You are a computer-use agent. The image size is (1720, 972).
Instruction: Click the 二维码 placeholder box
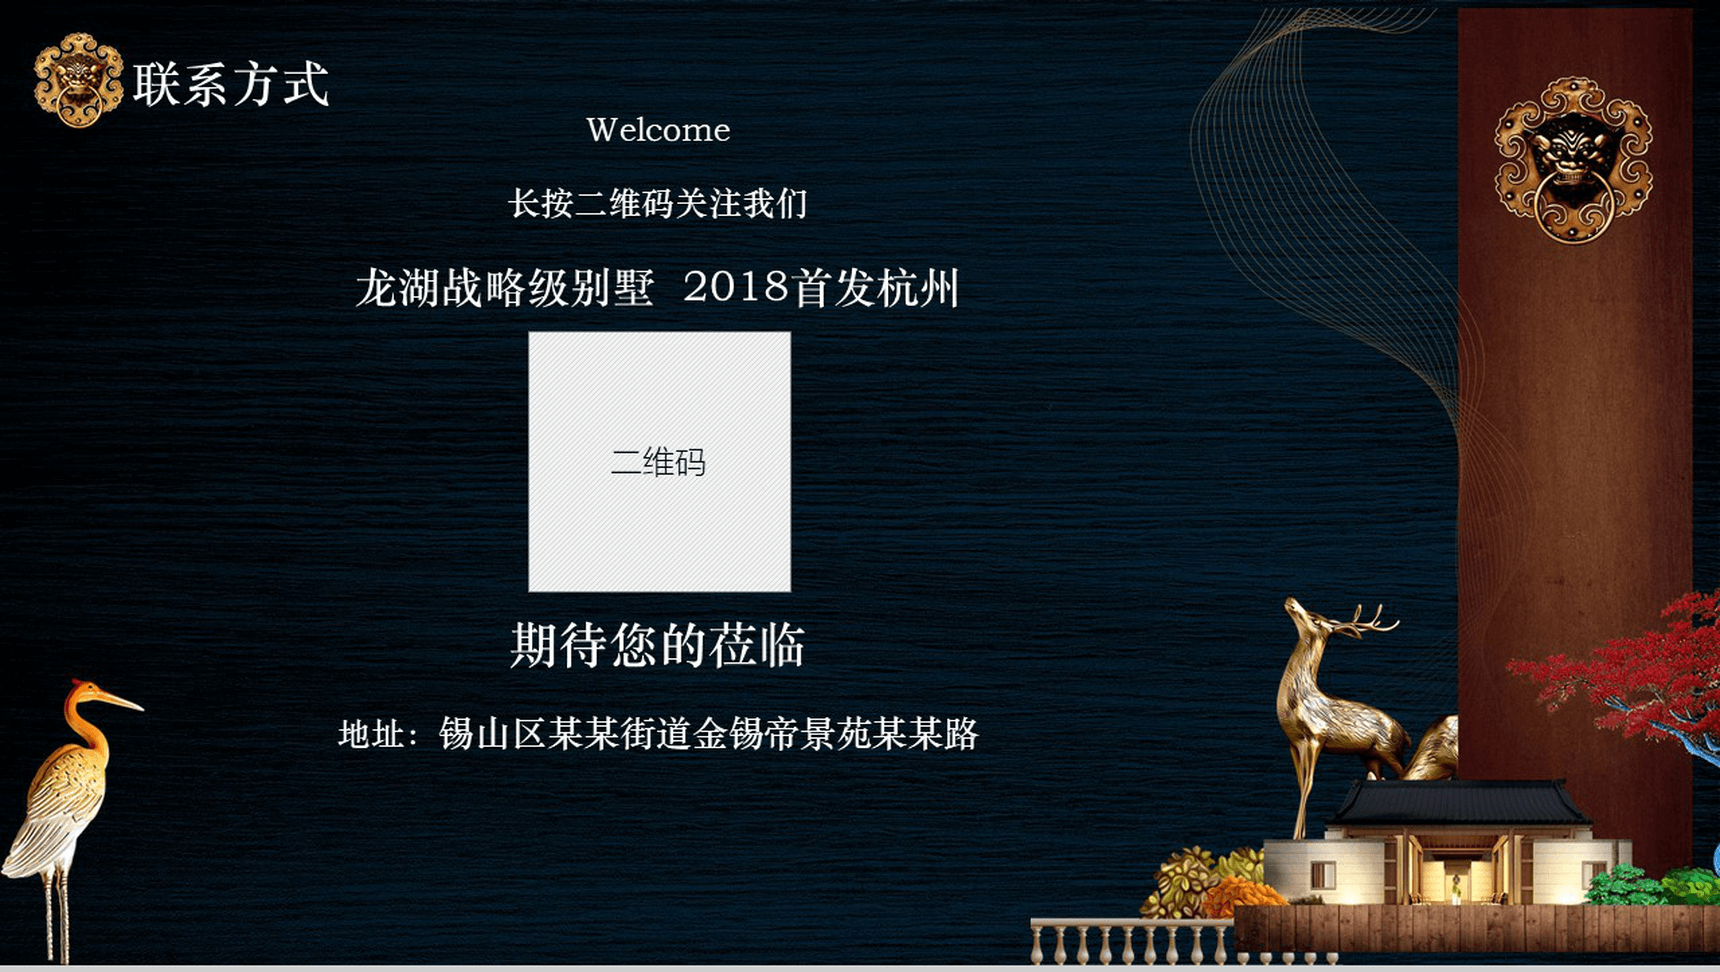pos(659,461)
